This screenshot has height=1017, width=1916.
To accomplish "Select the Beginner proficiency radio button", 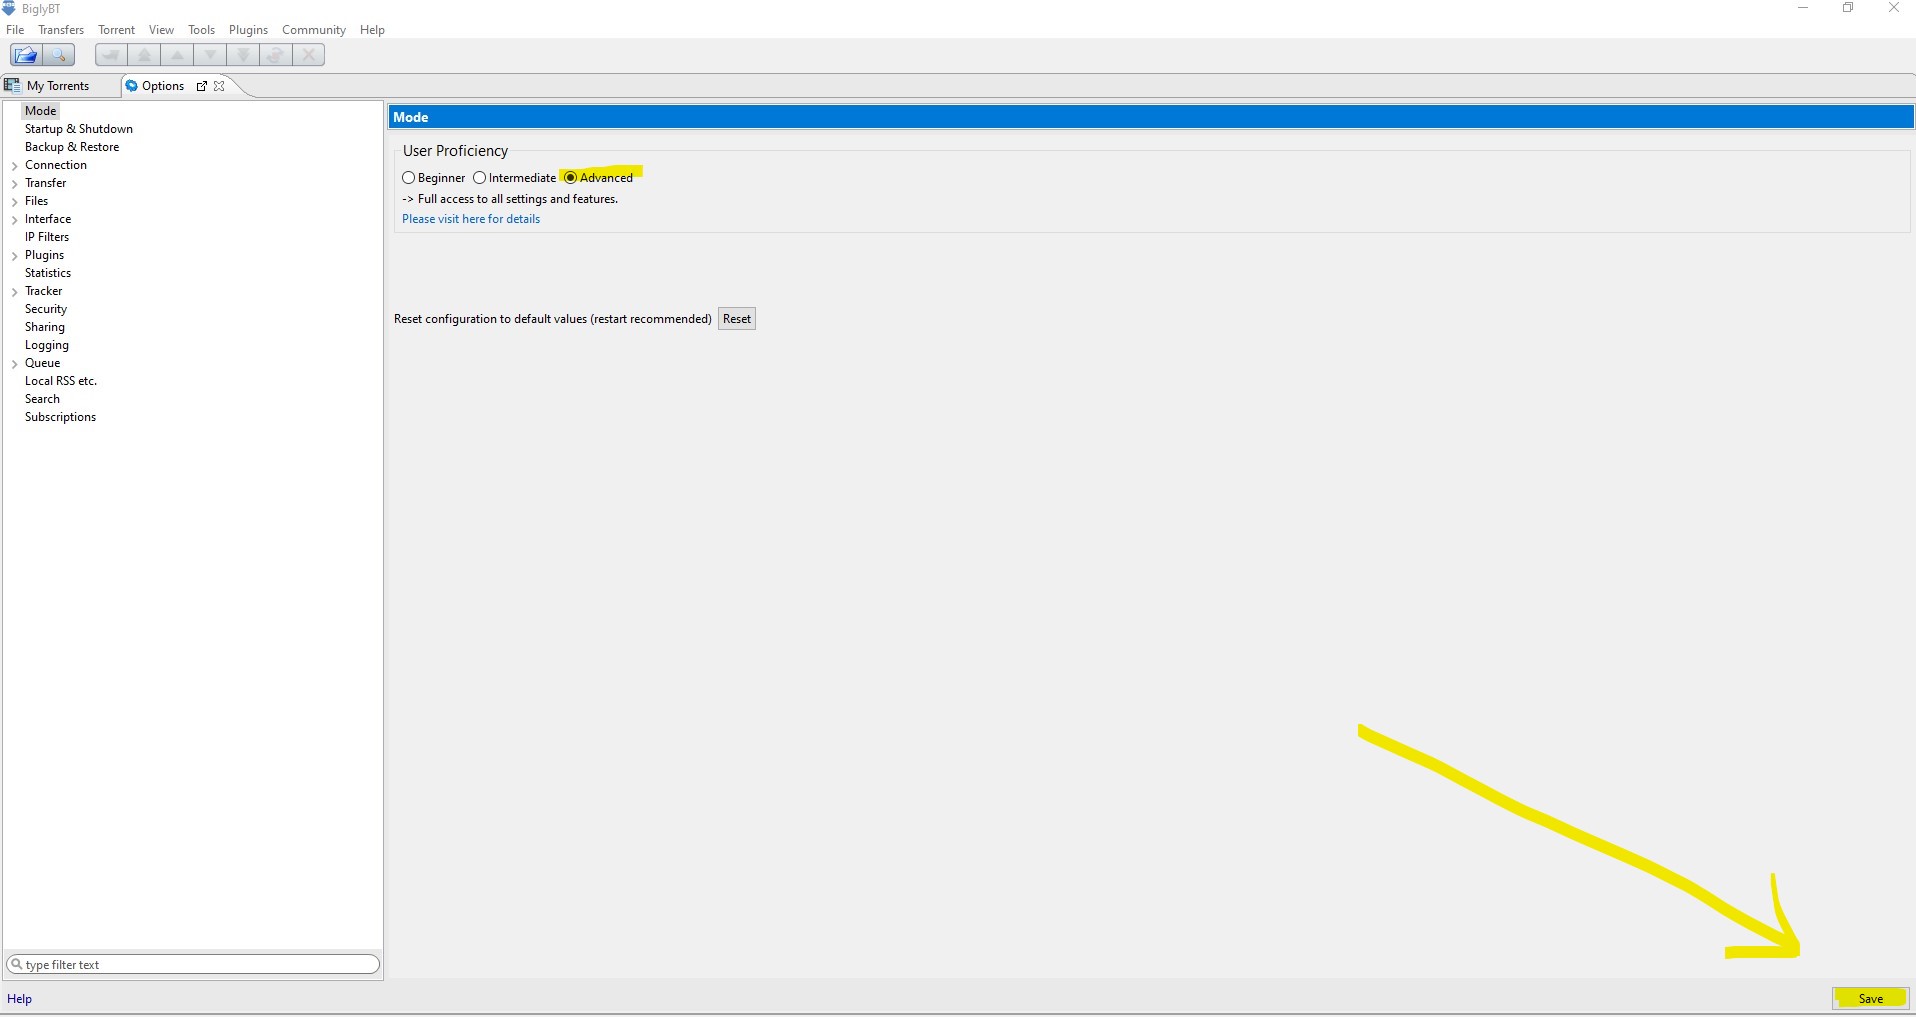I will [408, 177].
